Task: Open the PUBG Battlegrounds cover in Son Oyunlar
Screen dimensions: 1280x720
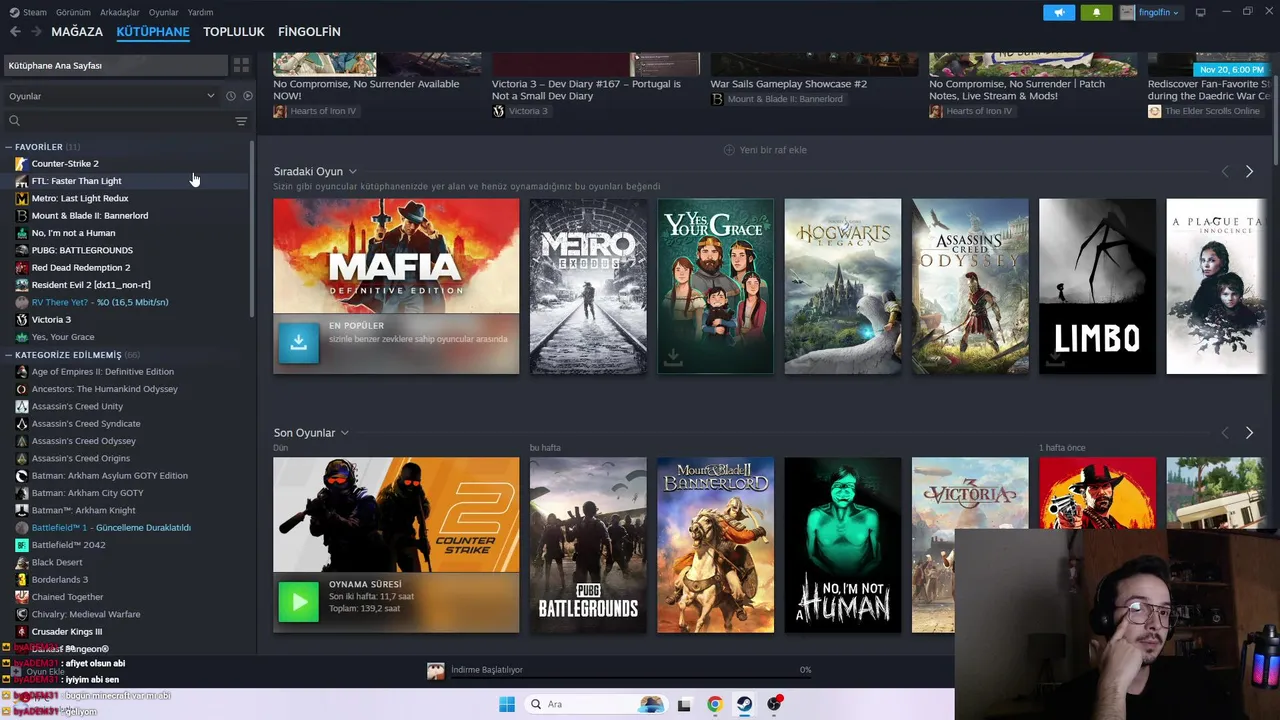Action: pyautogui.click(x=588, y=545)
